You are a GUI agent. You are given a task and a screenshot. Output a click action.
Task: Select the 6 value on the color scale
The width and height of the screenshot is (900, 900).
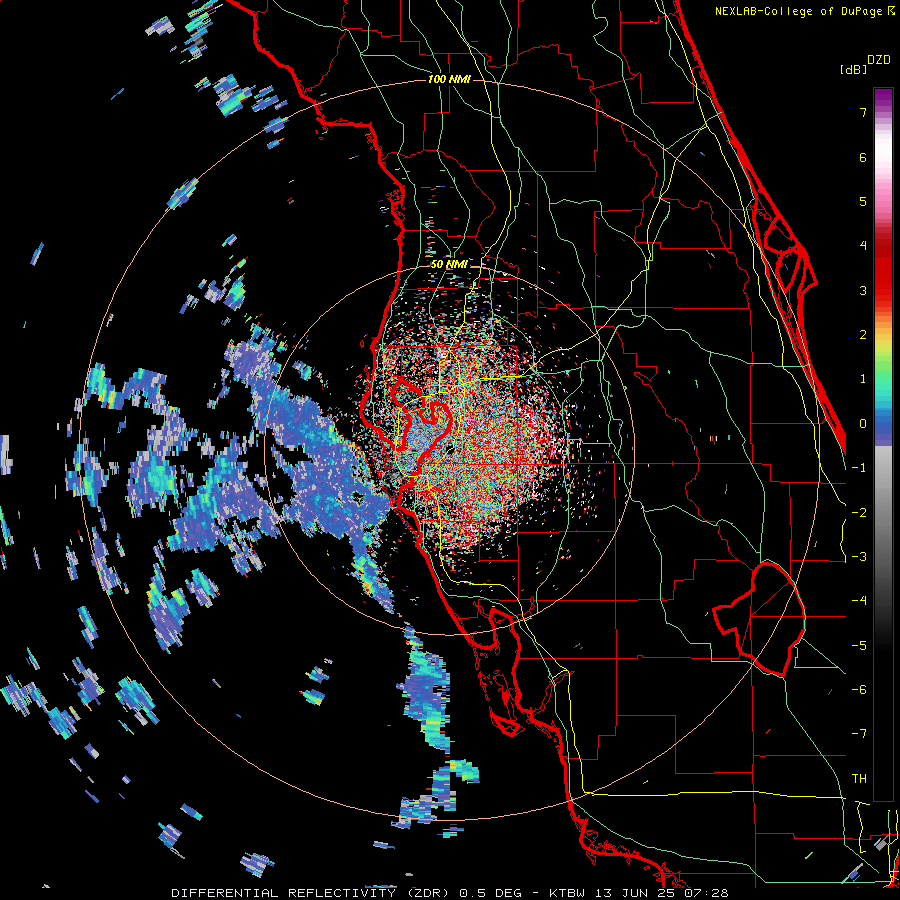[x=863, y=157]
